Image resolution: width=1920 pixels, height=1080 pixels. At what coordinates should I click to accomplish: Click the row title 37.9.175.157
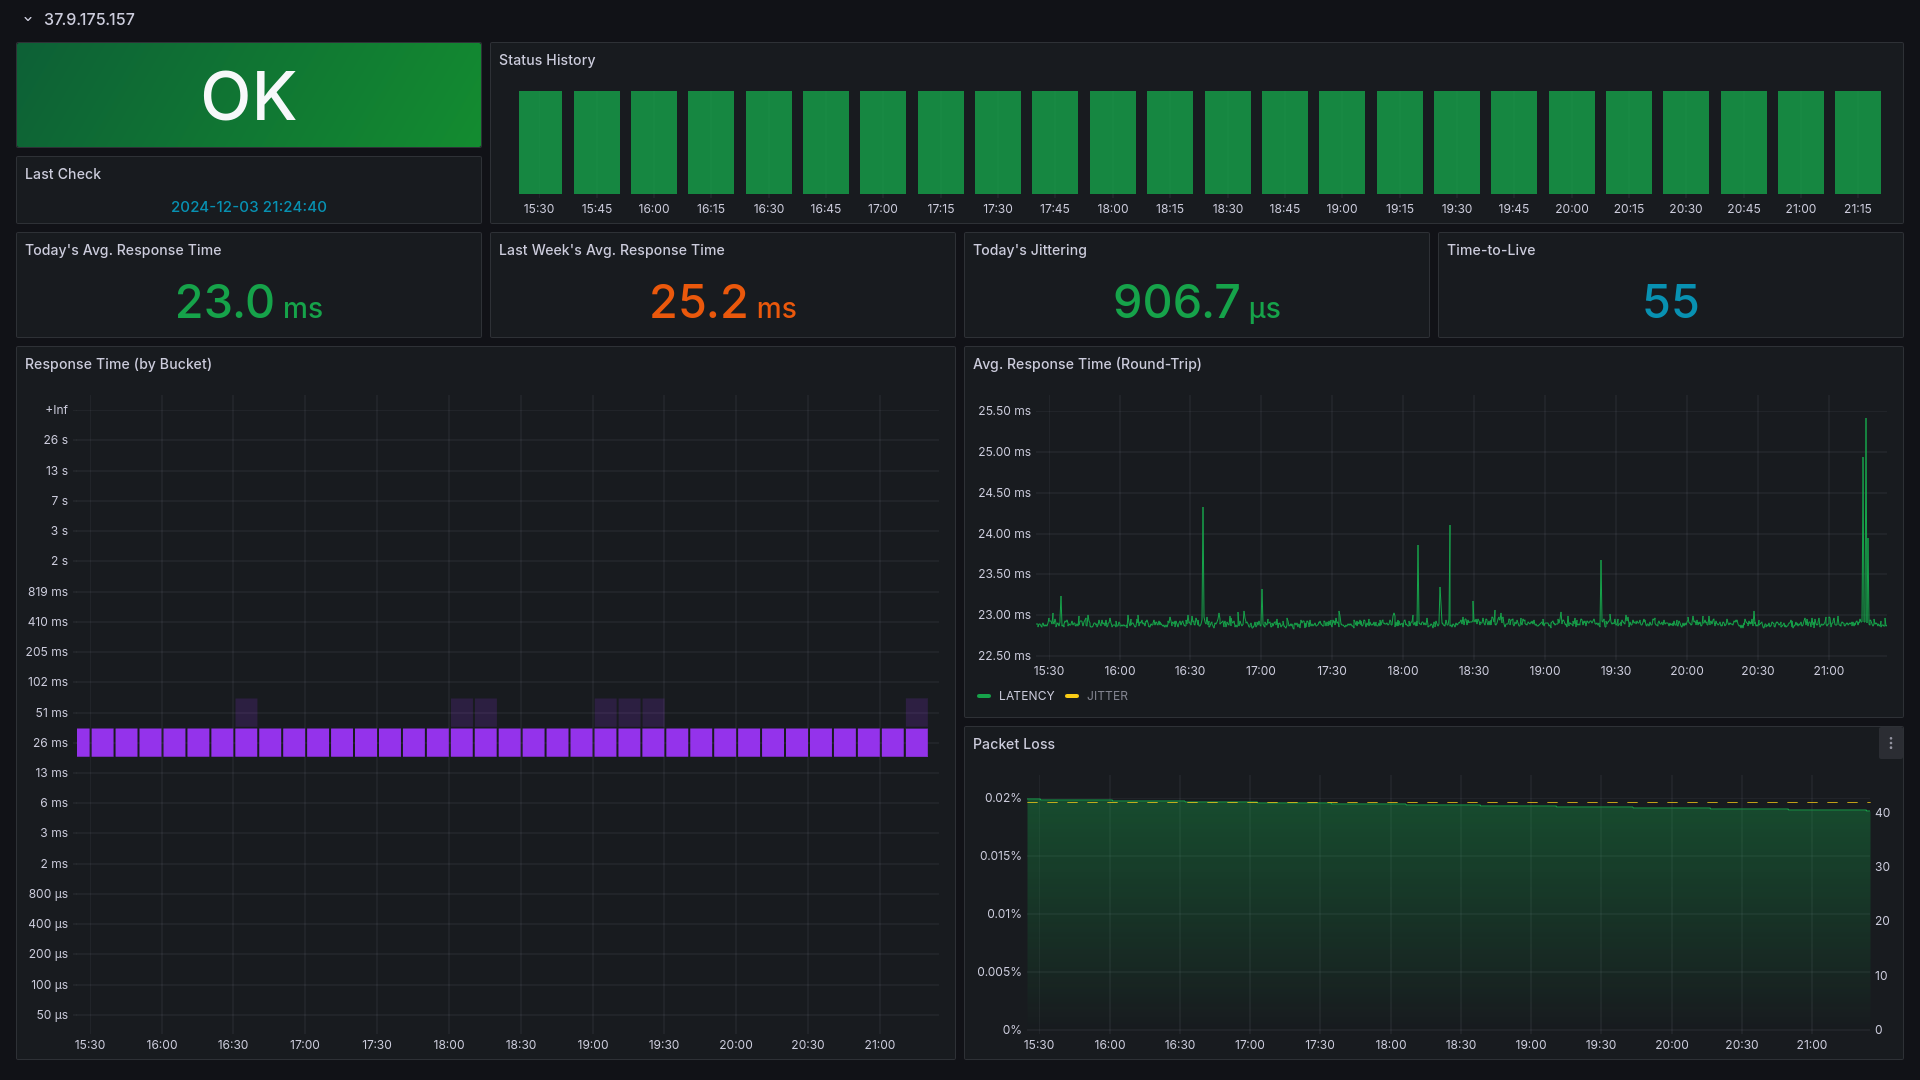tap(89, 19)
